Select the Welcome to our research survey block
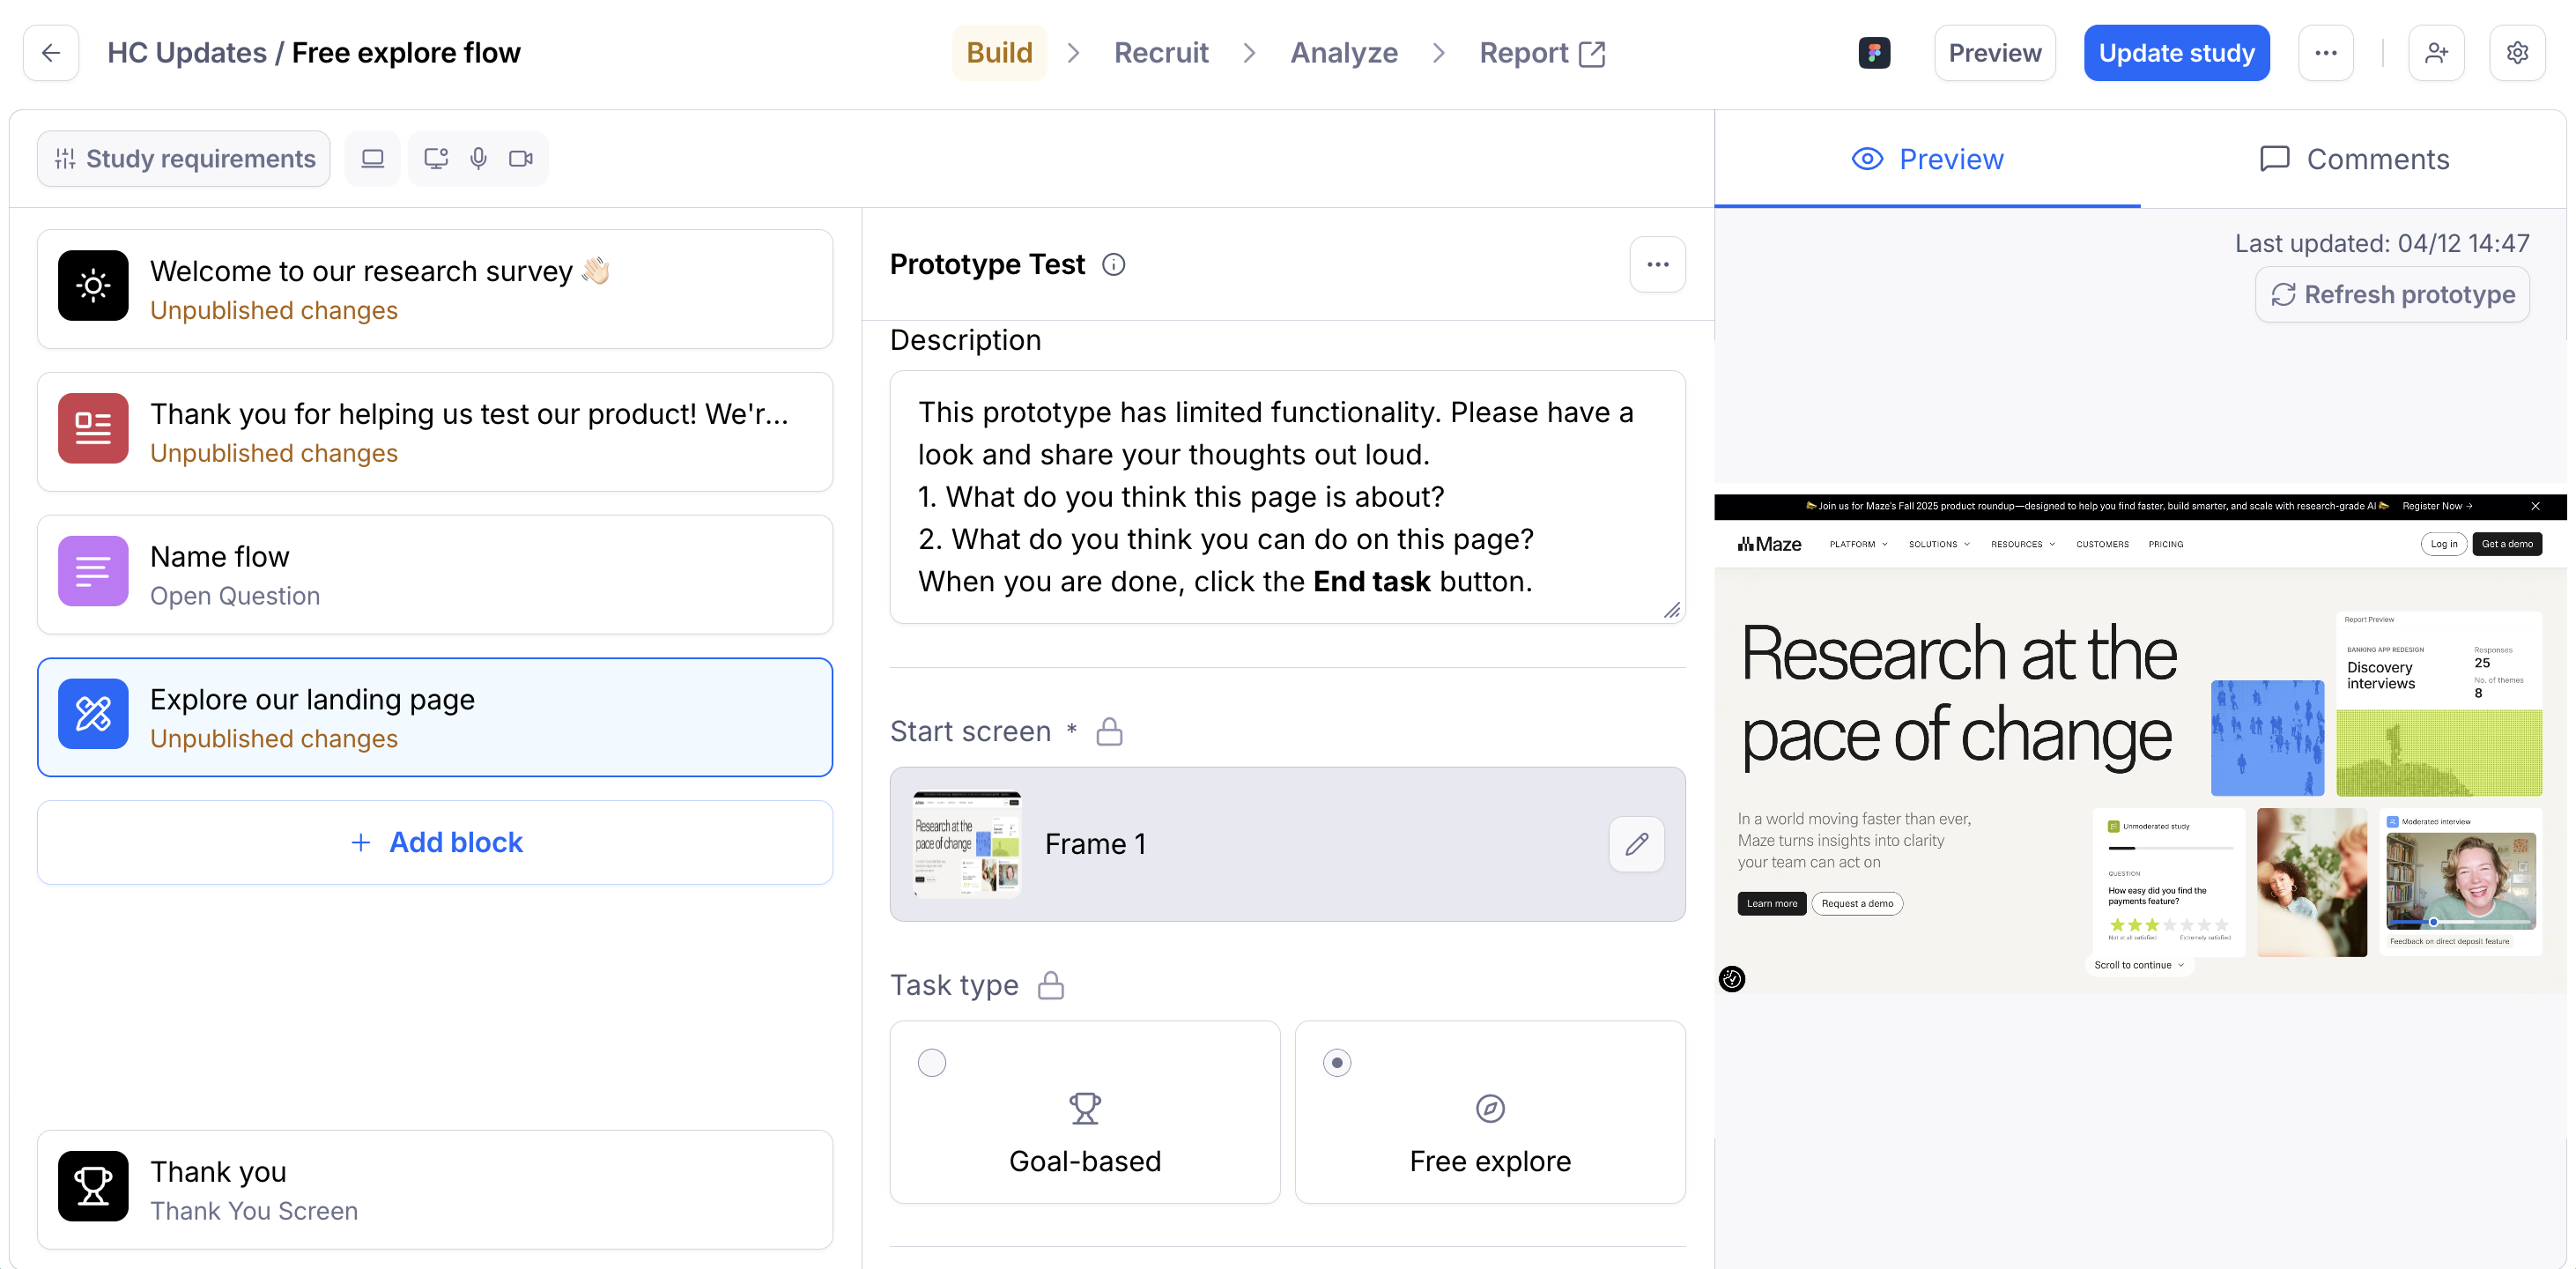 pos(435,289)
